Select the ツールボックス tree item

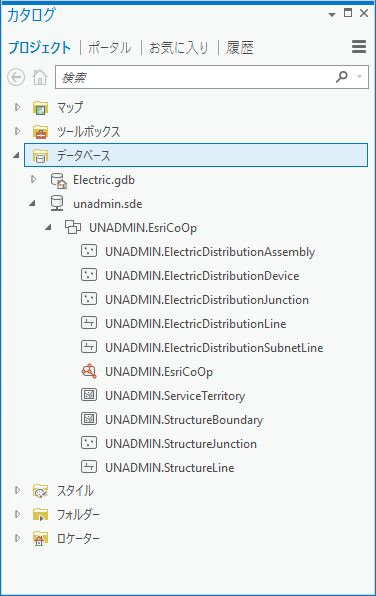[89, 132]
